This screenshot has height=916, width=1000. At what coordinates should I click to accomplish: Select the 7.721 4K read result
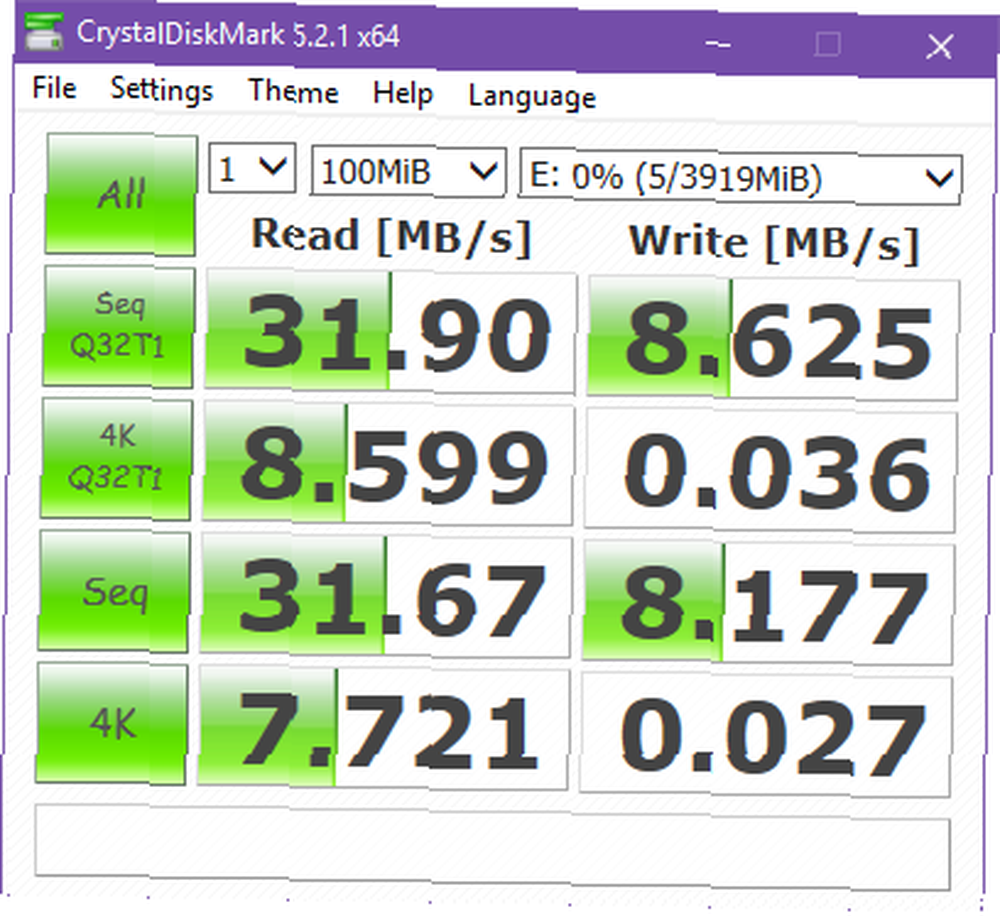coord(383,729)
